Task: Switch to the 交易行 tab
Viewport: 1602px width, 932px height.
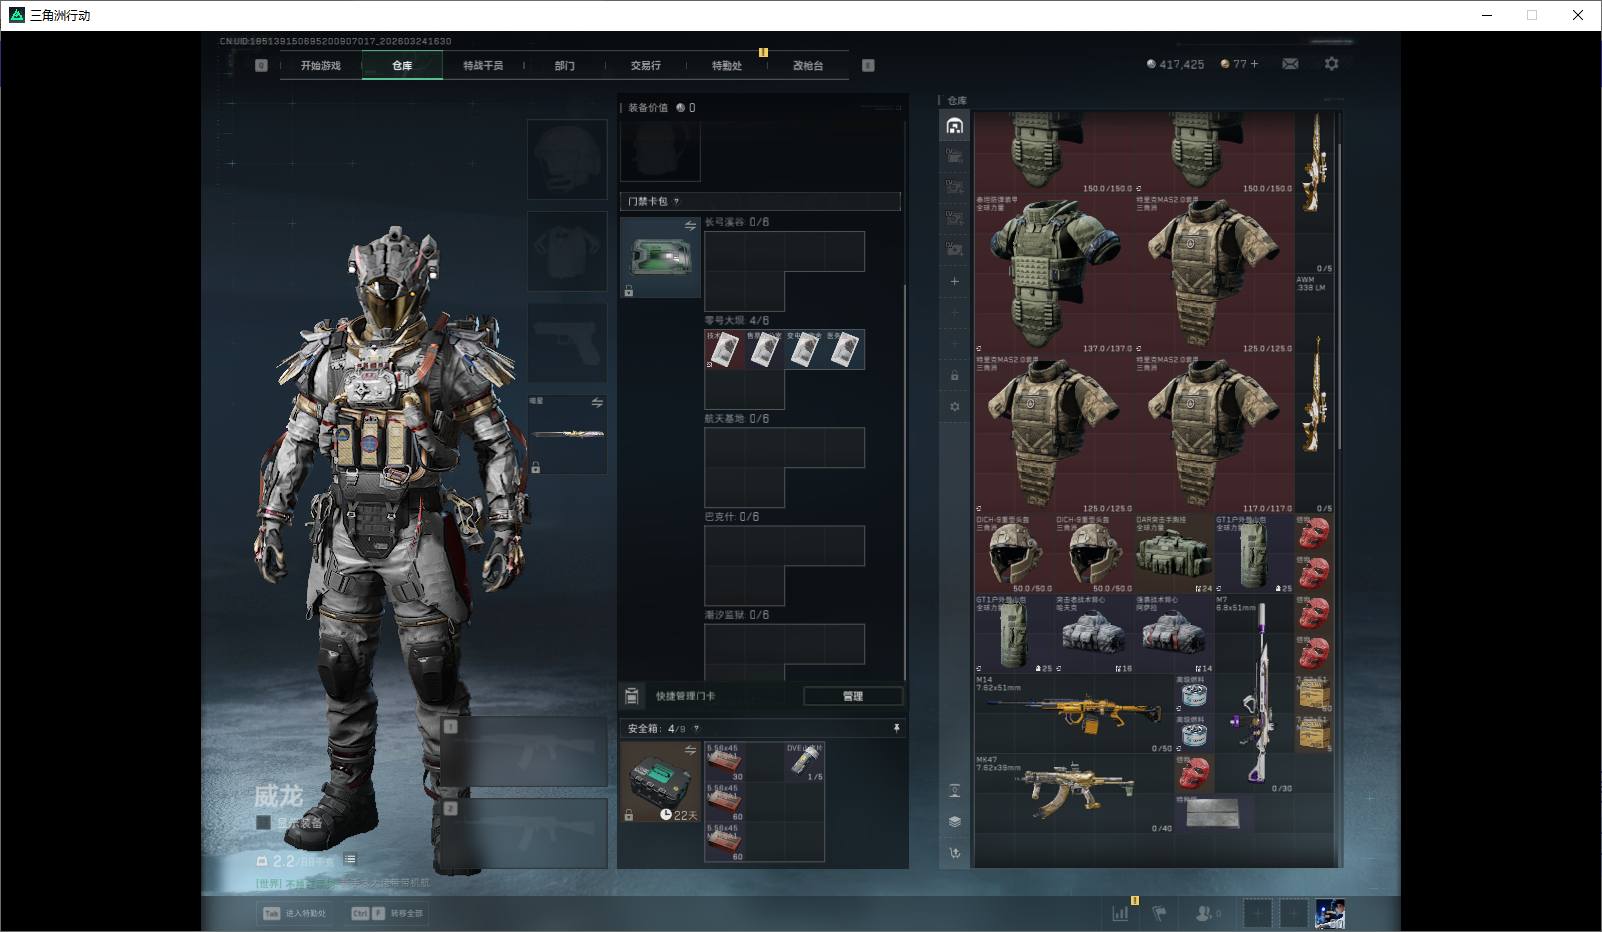Action: tap(645, 66)
